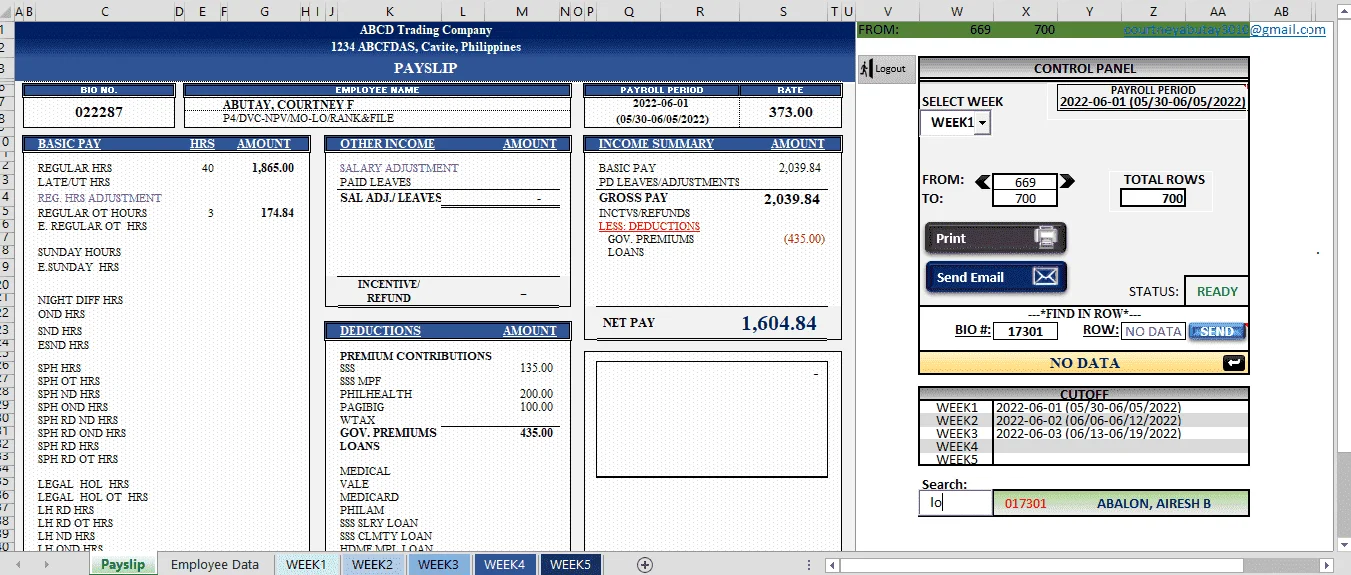
Task: Click column header S
Action: (783, 11)
